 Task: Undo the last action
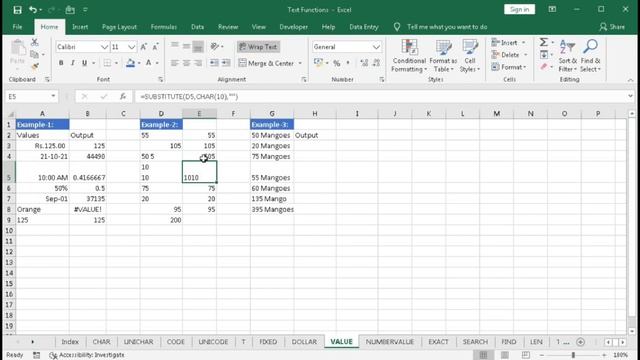coord(33,10)
